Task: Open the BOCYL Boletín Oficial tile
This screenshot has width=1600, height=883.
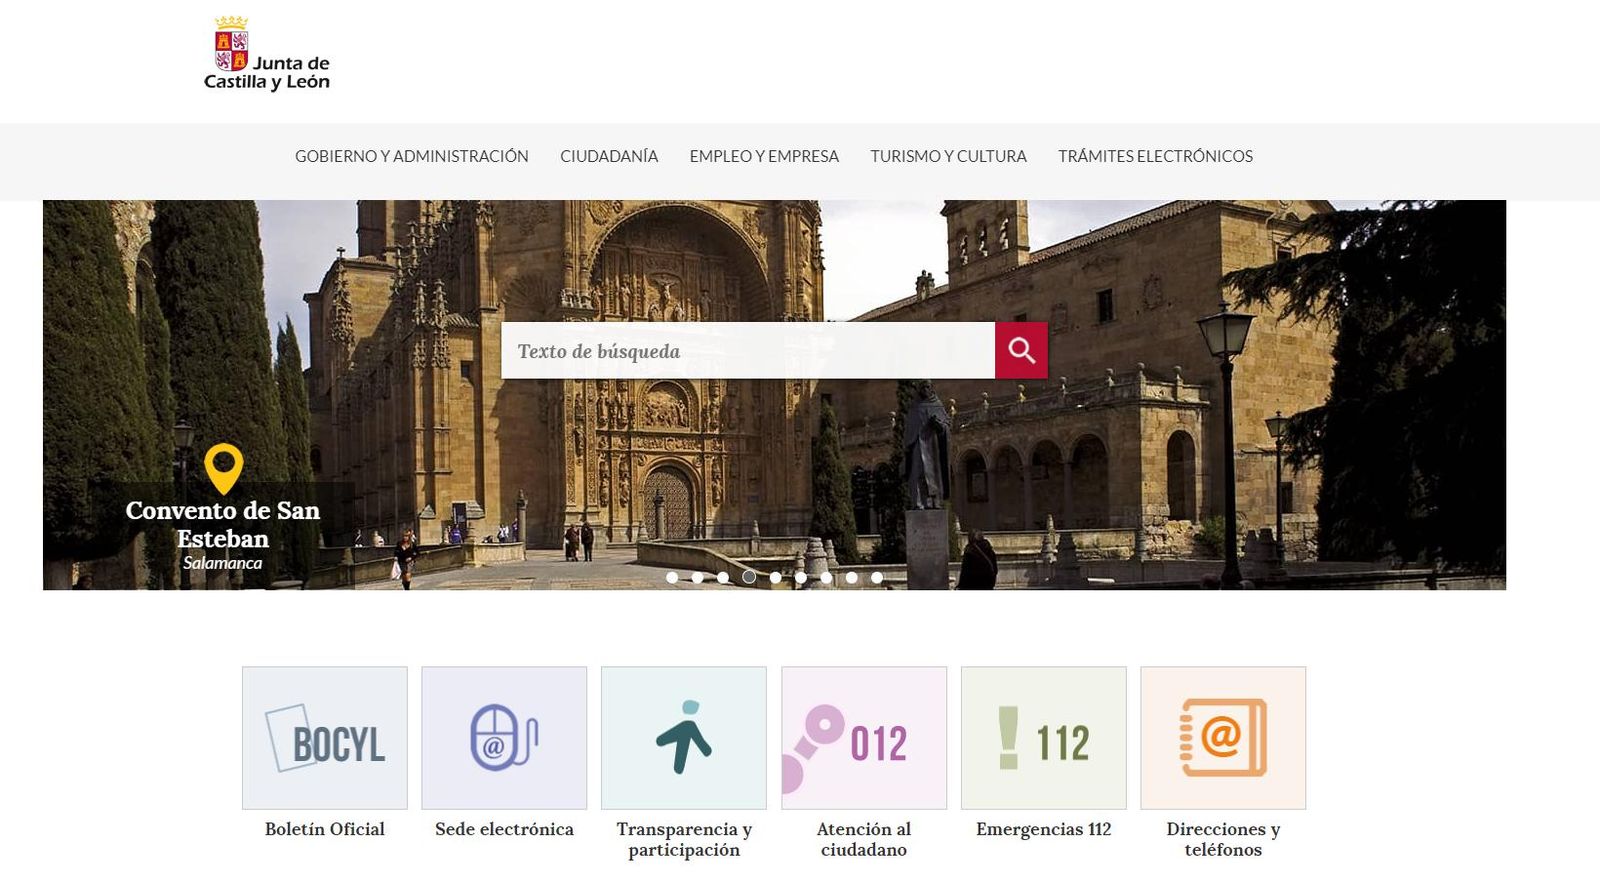Action: (325, 738)
